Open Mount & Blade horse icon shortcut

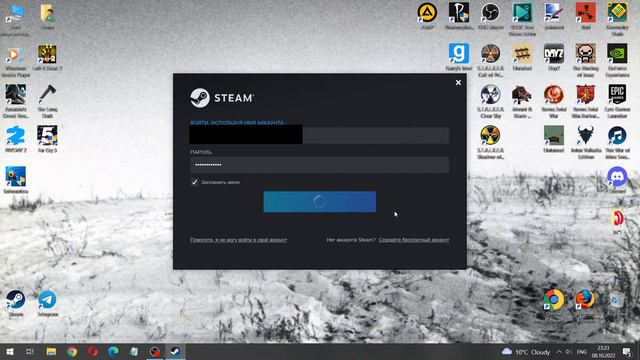522,101
